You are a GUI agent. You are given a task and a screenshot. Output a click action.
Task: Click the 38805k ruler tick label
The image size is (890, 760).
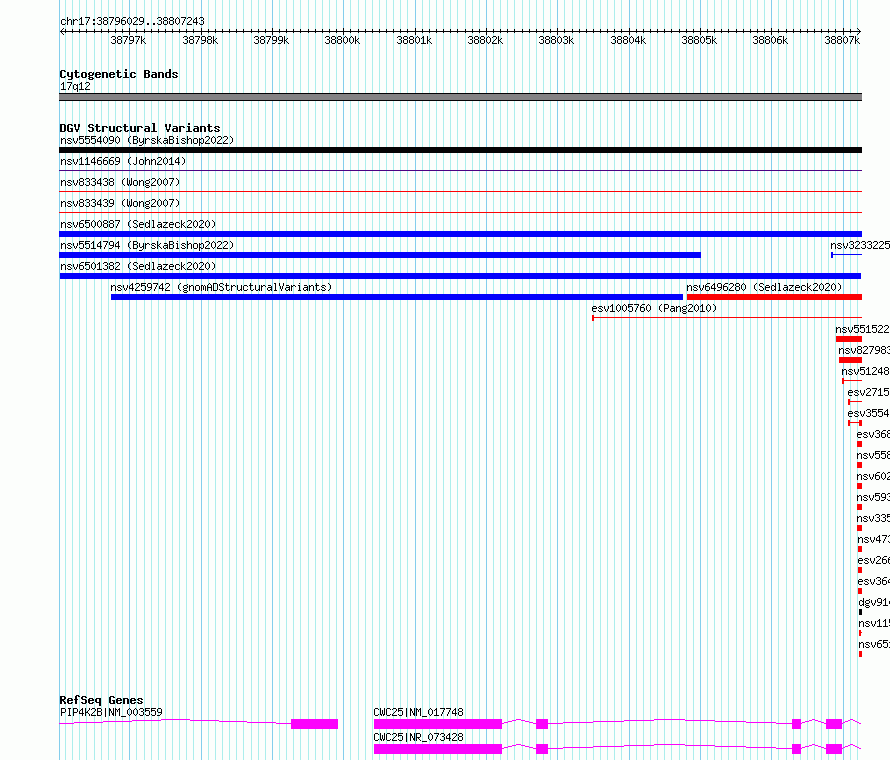click(x=699, y=40)
